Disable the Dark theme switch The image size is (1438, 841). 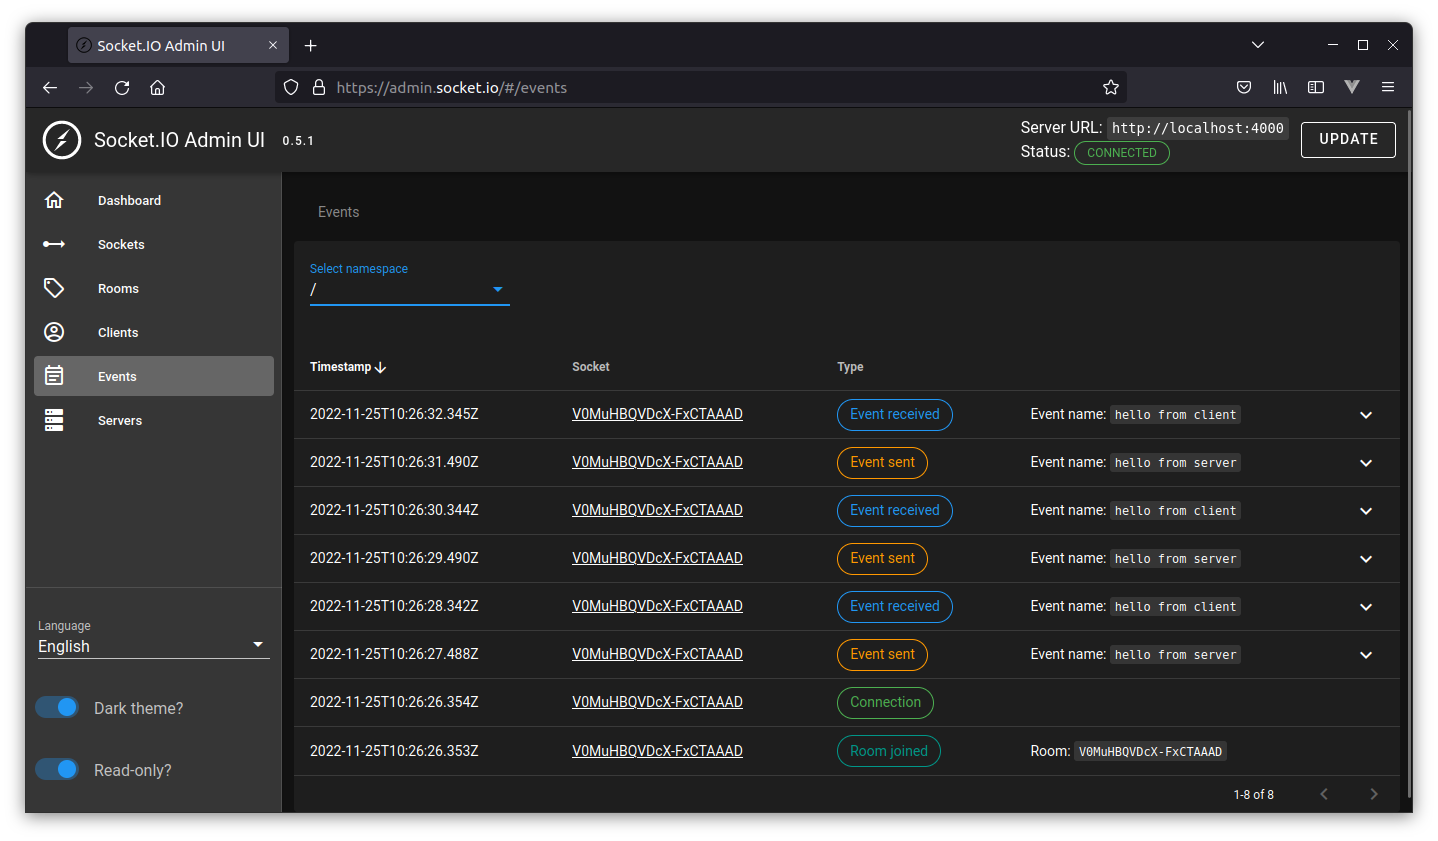click(57, 707)
